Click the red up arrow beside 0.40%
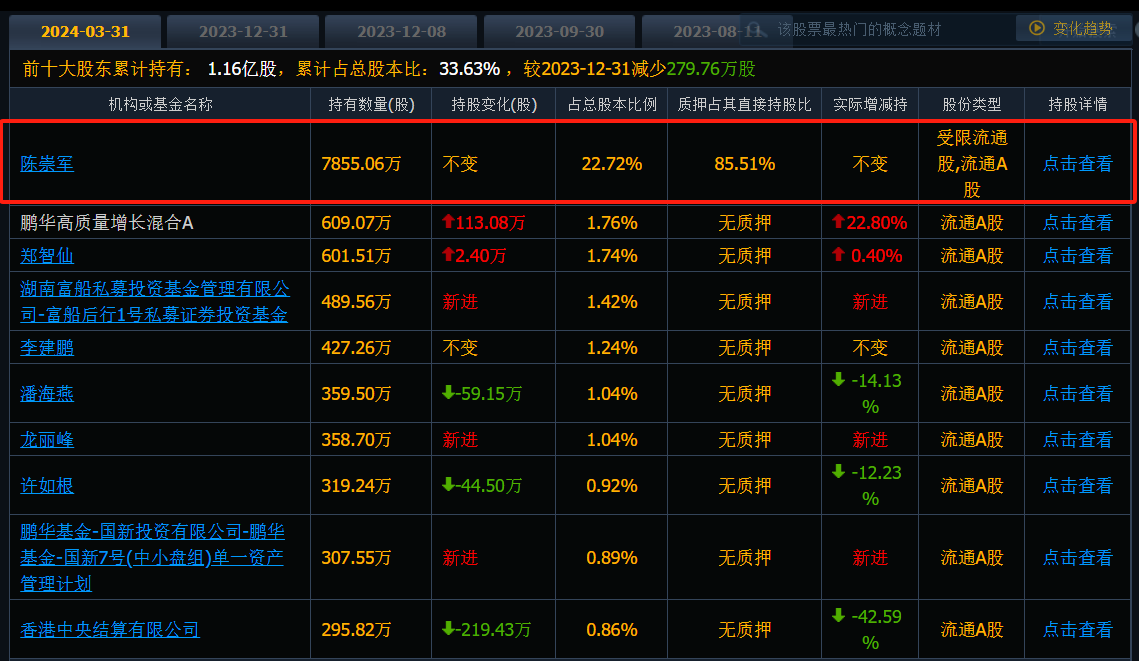 pos(838,254)
